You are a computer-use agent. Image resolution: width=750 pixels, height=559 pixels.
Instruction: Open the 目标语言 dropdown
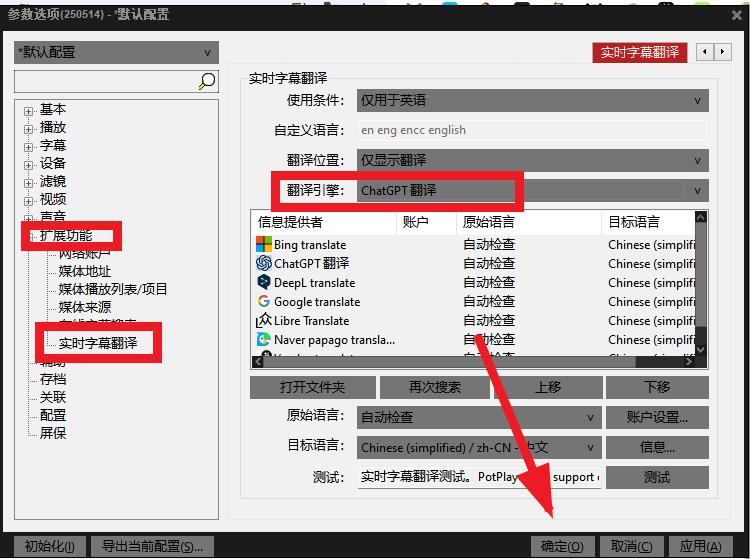479,448
